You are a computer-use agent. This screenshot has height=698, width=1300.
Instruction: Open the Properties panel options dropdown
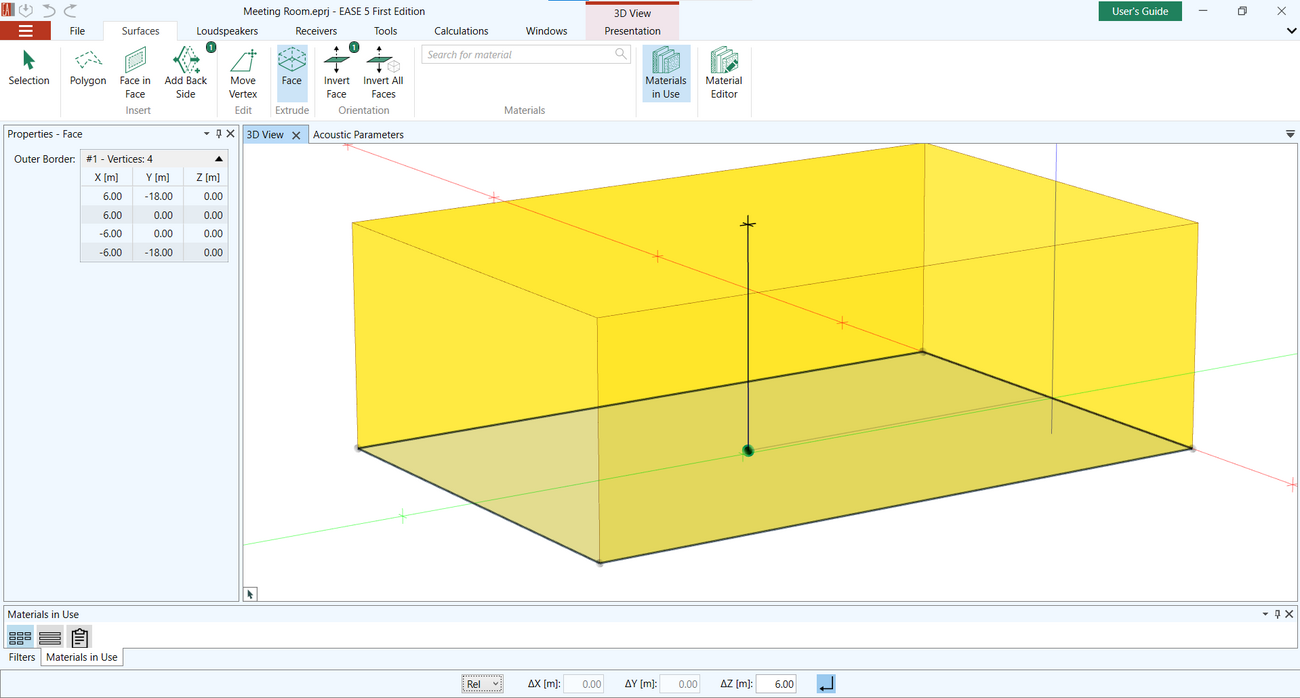click(206, 133)
